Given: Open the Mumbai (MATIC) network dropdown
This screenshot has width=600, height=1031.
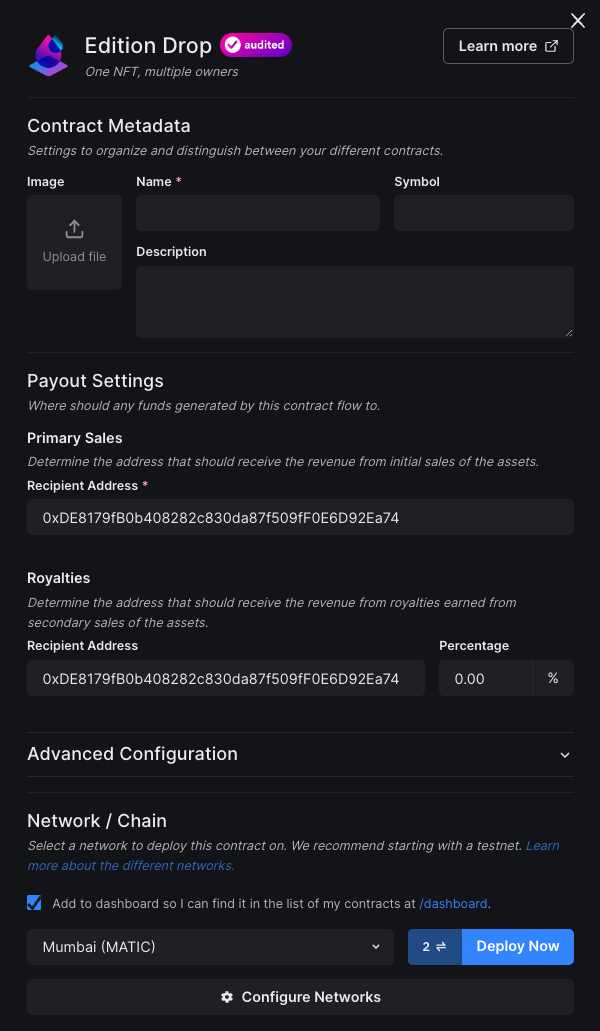Looking at the screenshot, I should point(210,946).
